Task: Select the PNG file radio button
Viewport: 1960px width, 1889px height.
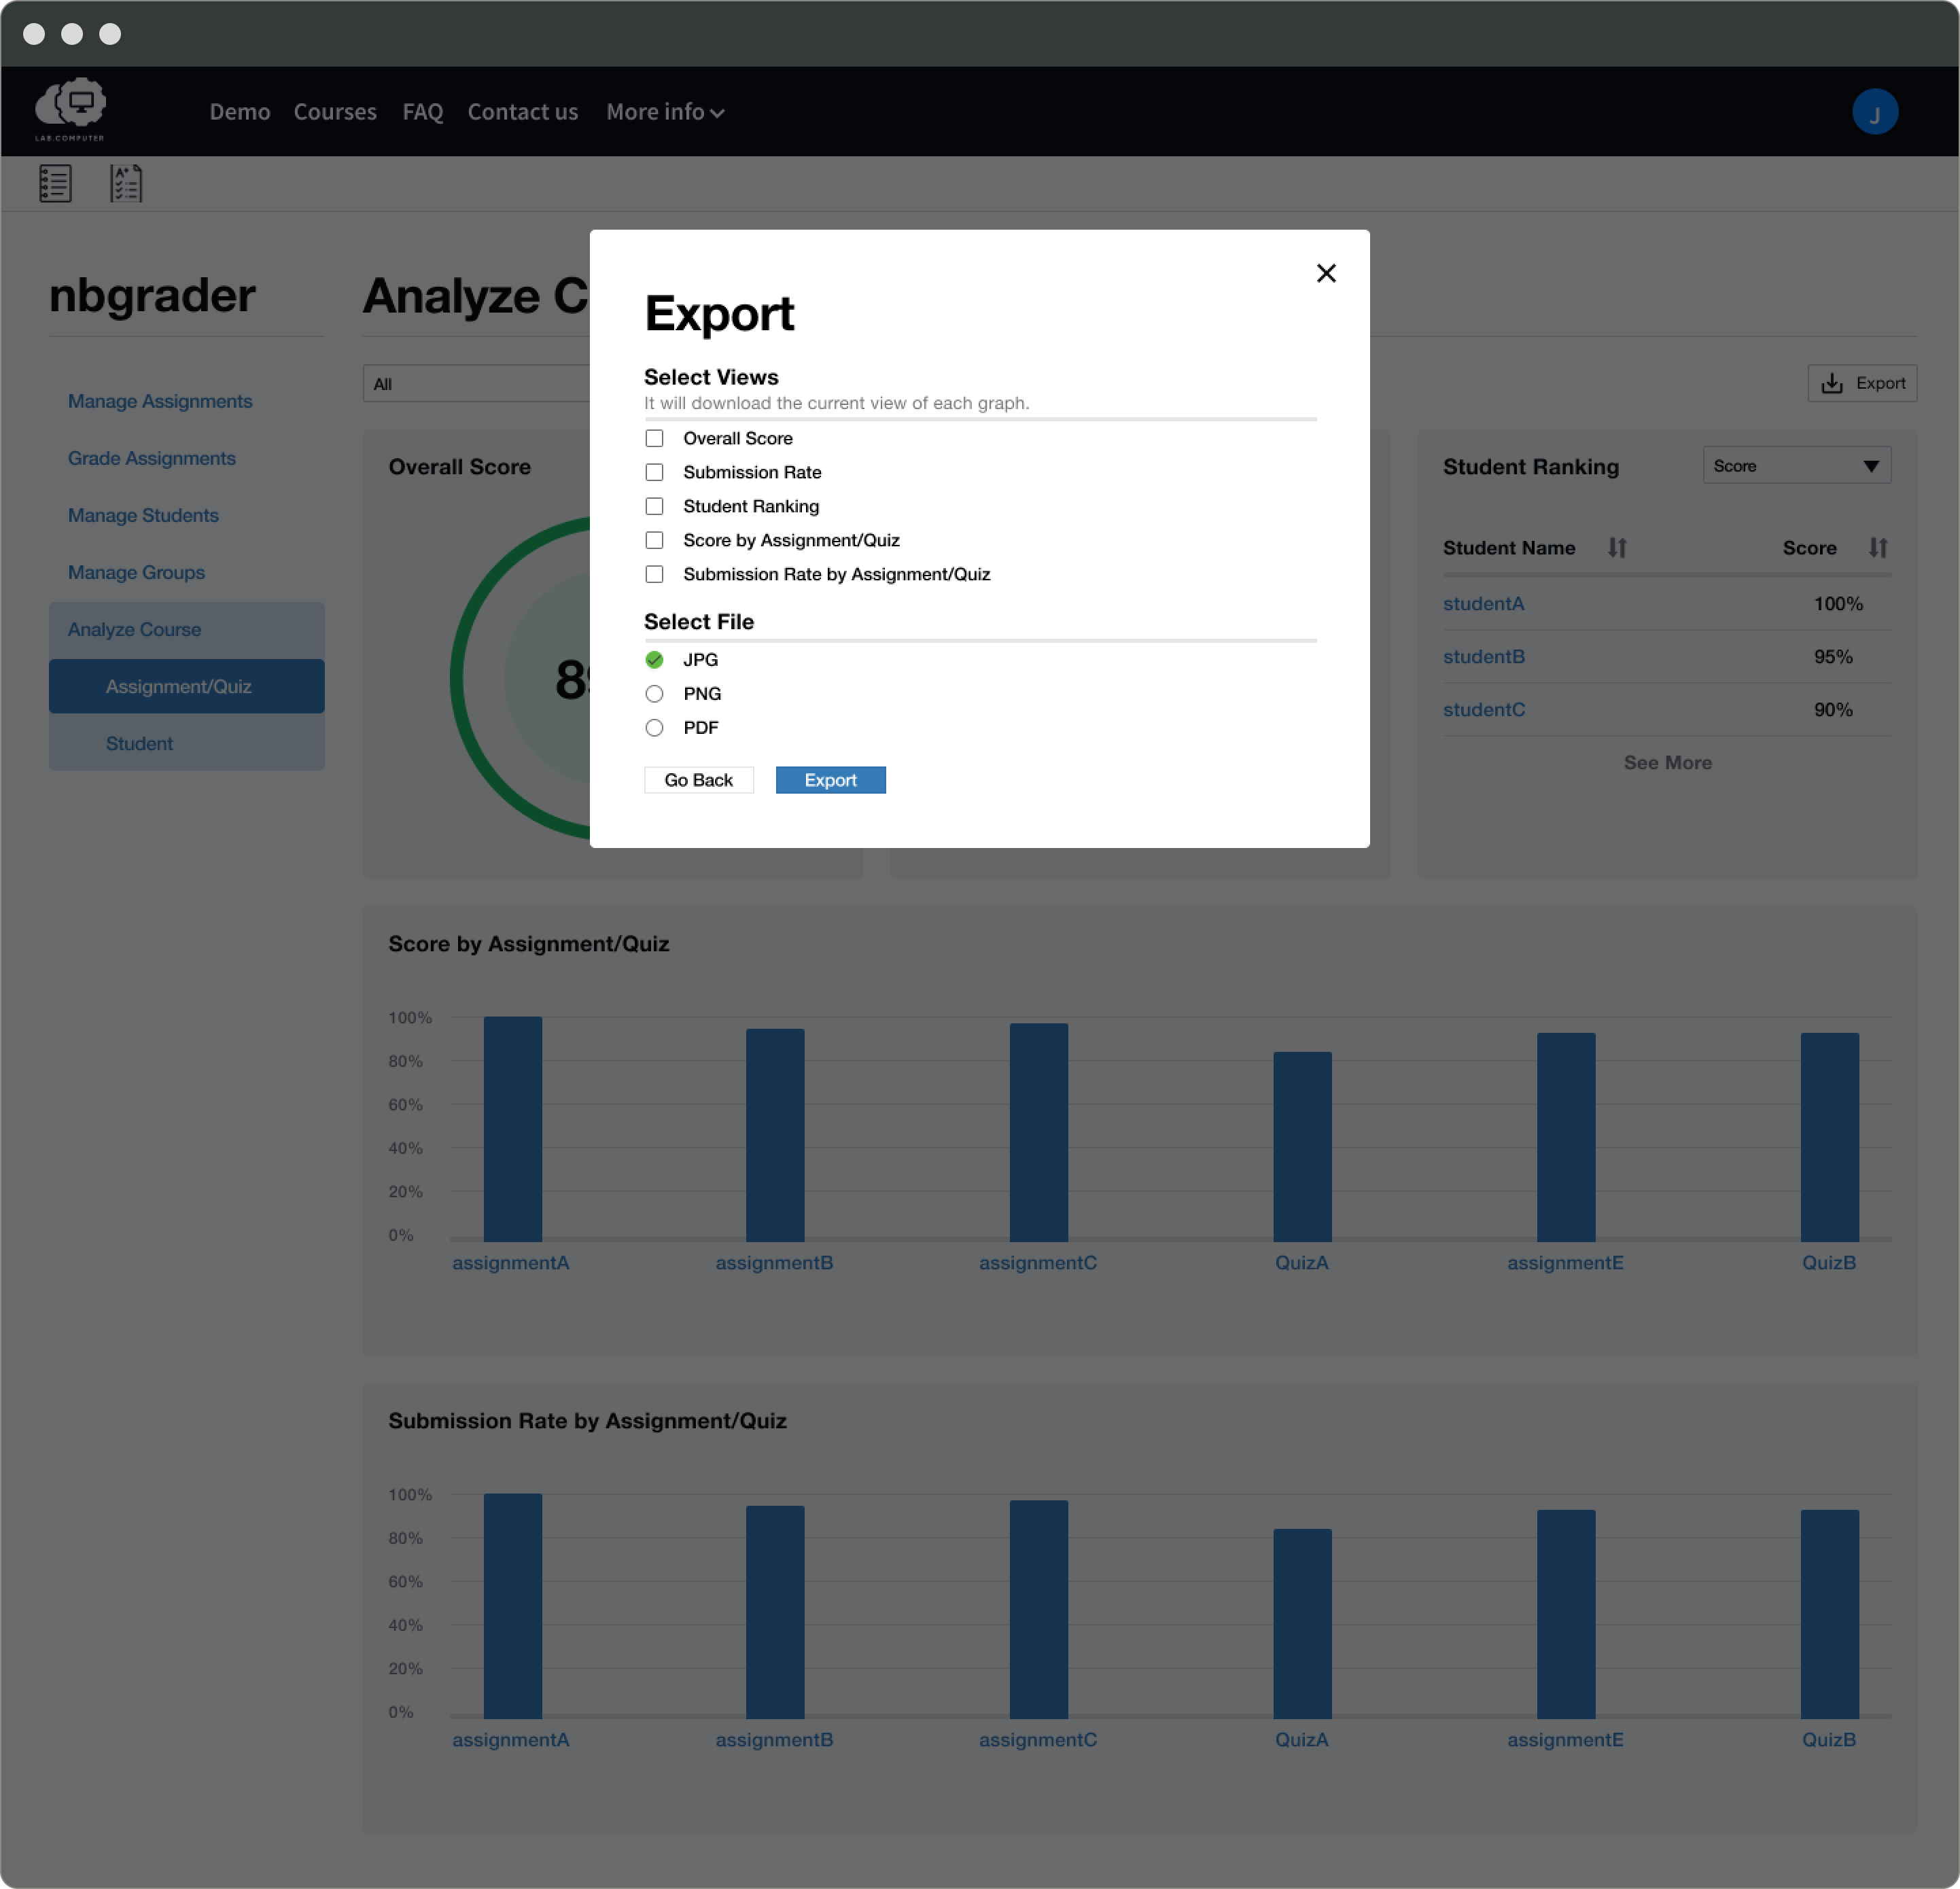Action: coord(654,694)
